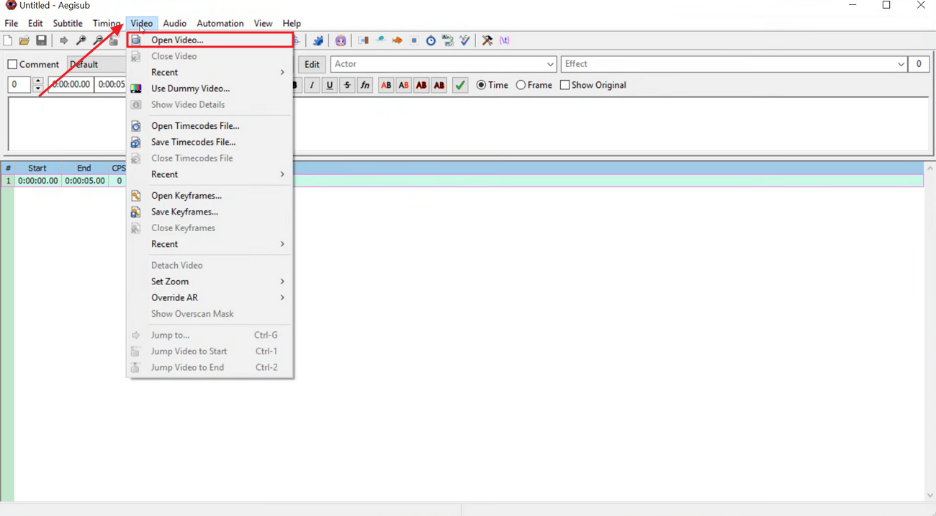Open the File menu

11,23
